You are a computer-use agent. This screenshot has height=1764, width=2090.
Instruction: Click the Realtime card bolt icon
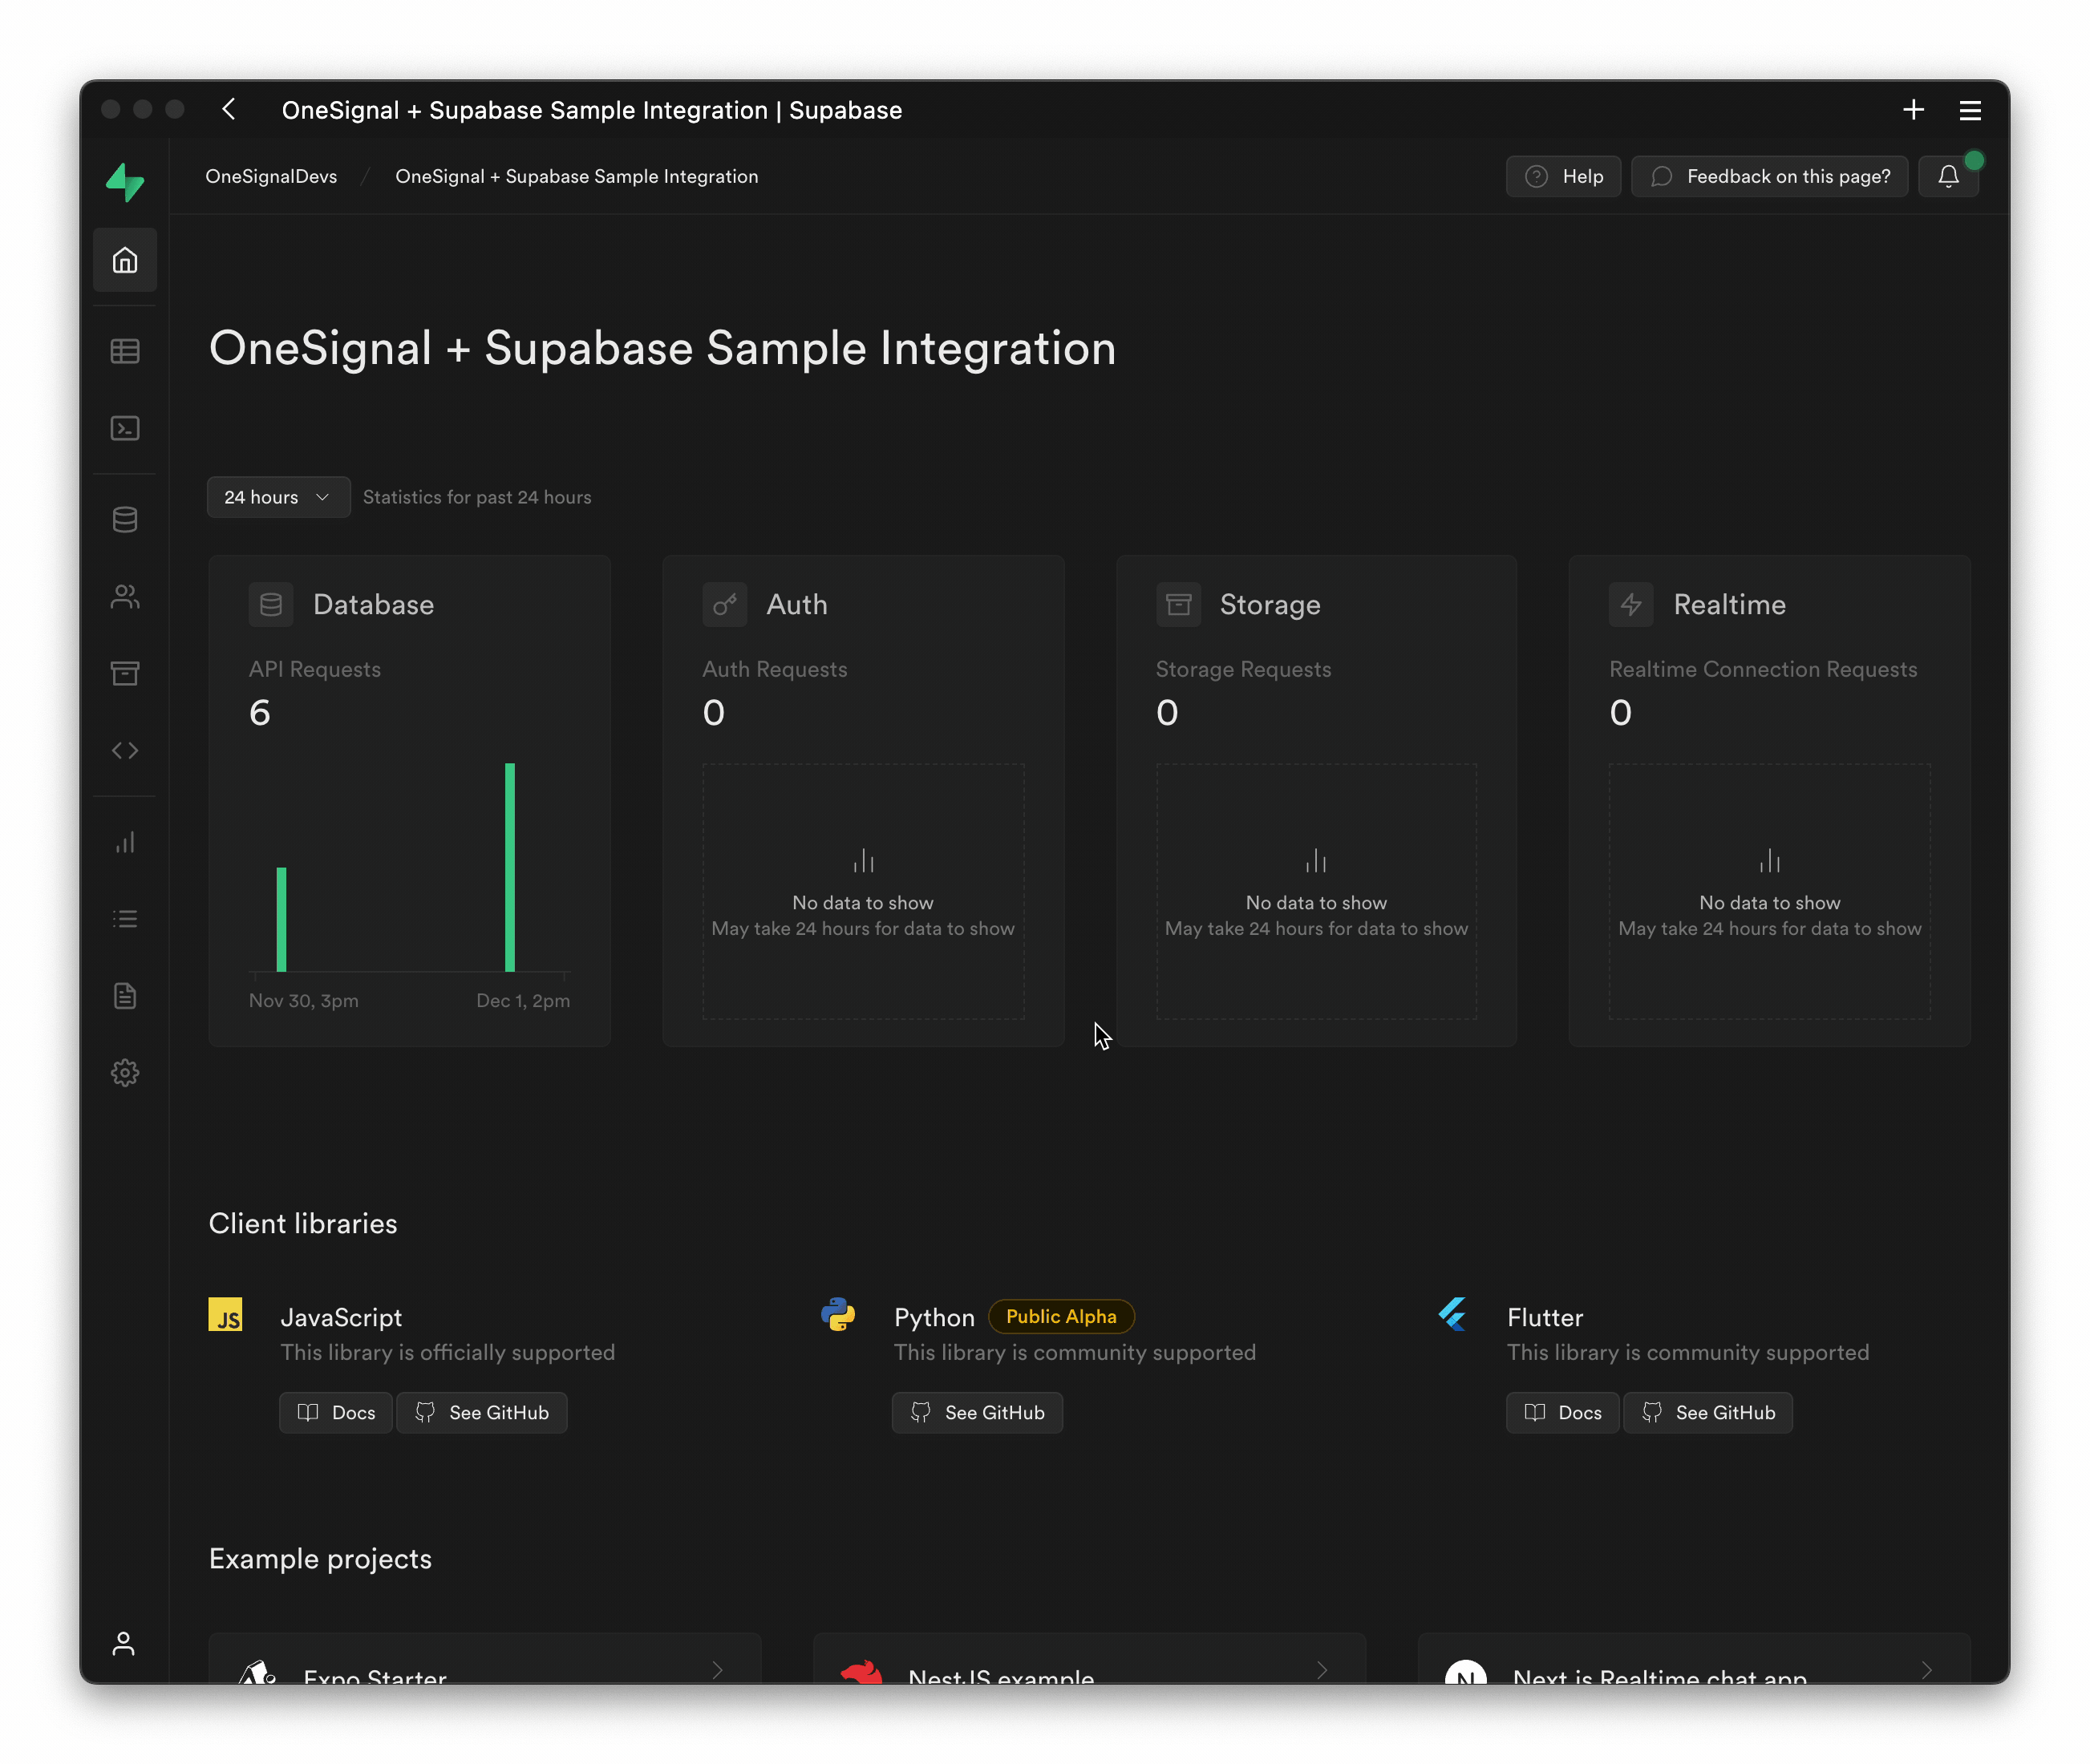(x=1631, y=605)
